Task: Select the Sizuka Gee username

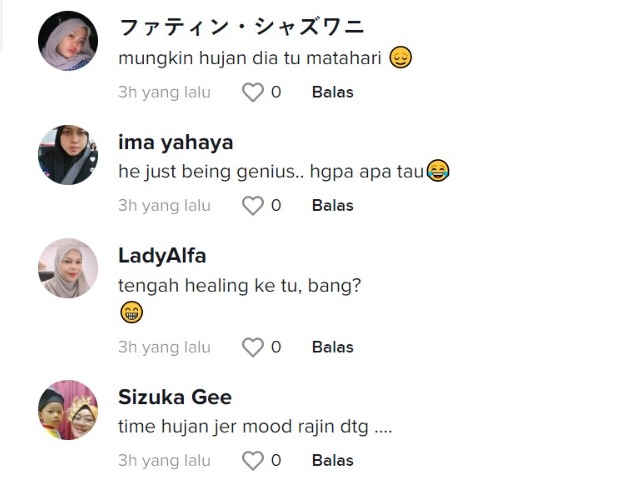Action: 175,398
